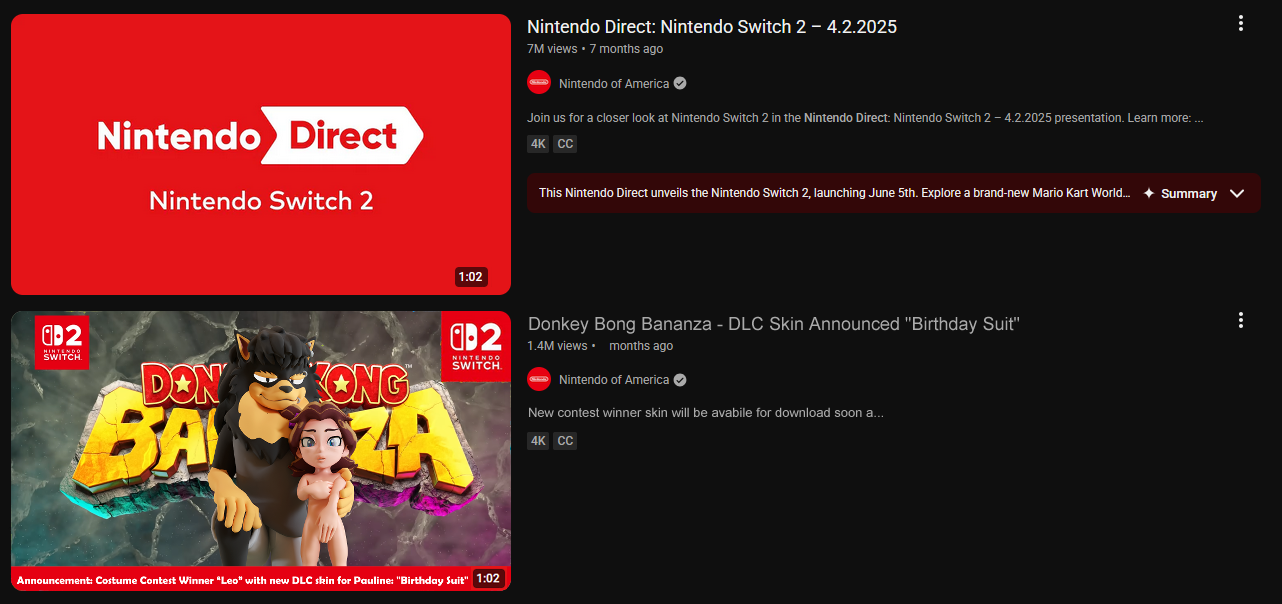Click the 4K badge on Nintendo Direct video
The image size is (1282, 604).
538,144
